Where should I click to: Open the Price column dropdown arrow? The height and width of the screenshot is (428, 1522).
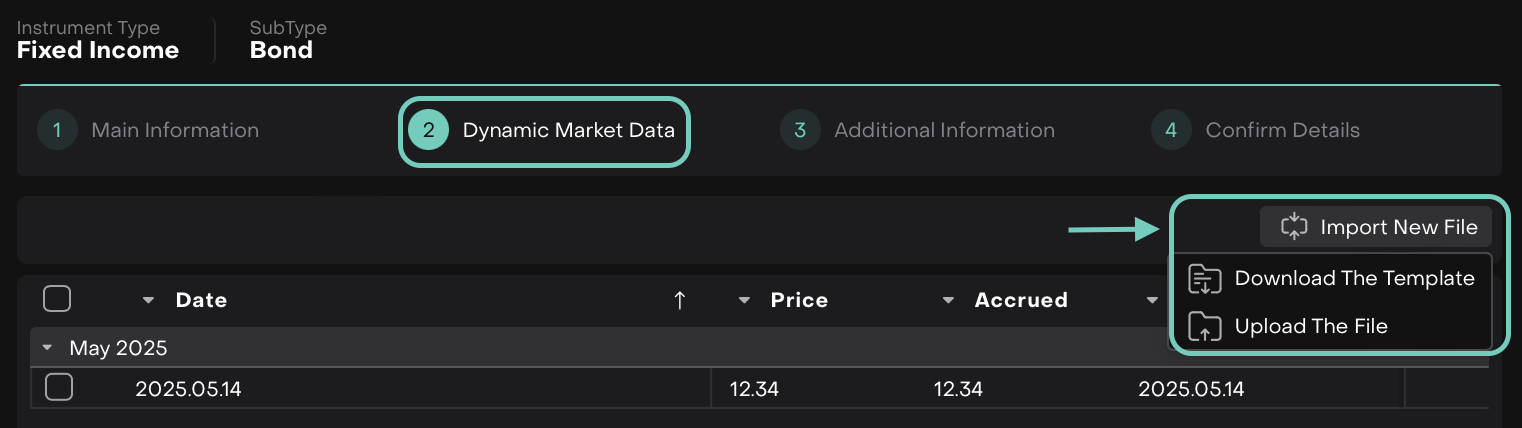[x=744, y=300]
